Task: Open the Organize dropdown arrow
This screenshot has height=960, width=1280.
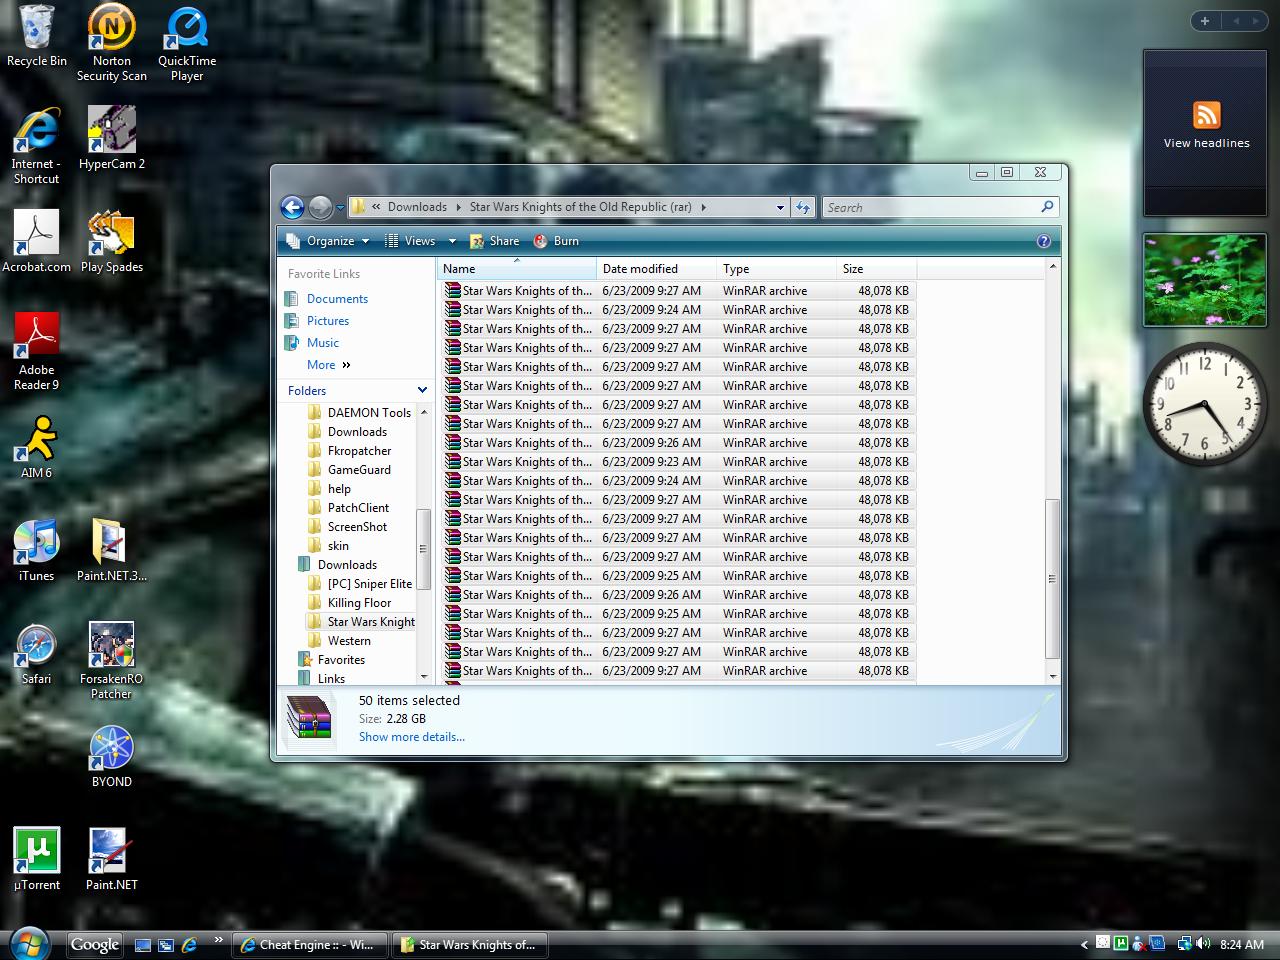Action: coord(365,241)
